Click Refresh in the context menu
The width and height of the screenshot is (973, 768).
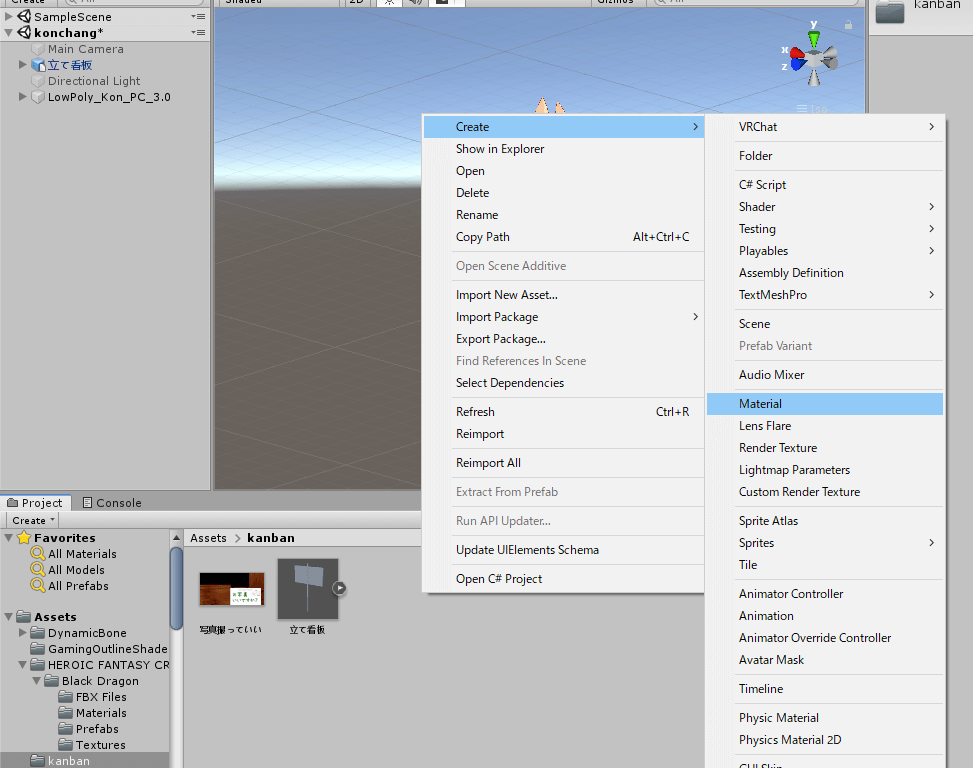[x=475, y=411]
